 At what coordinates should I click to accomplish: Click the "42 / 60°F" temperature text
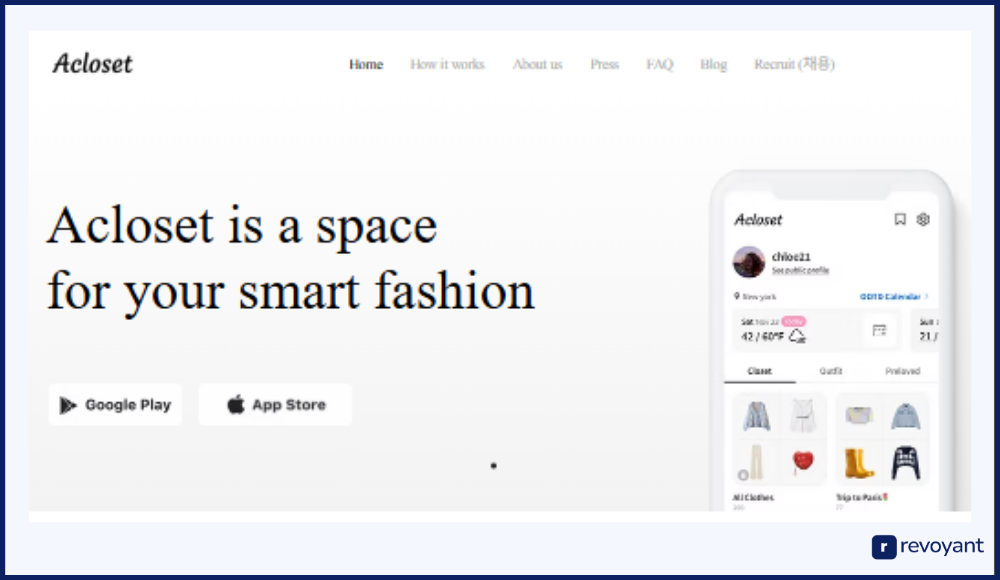point(762,336)
